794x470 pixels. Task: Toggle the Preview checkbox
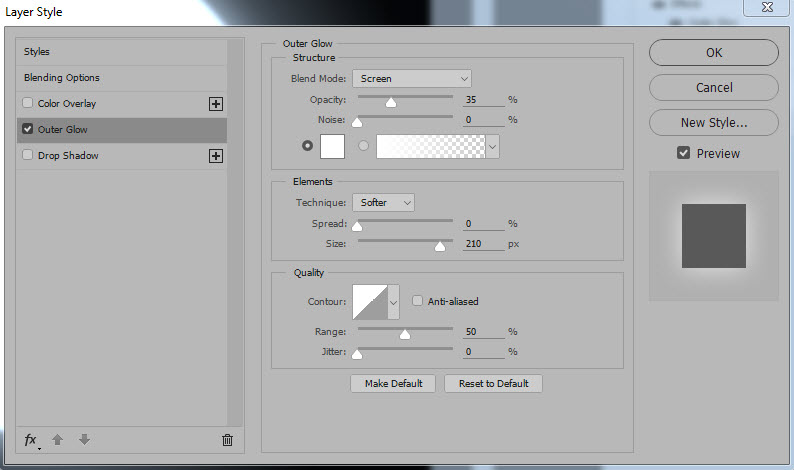[x=683, y=152]
